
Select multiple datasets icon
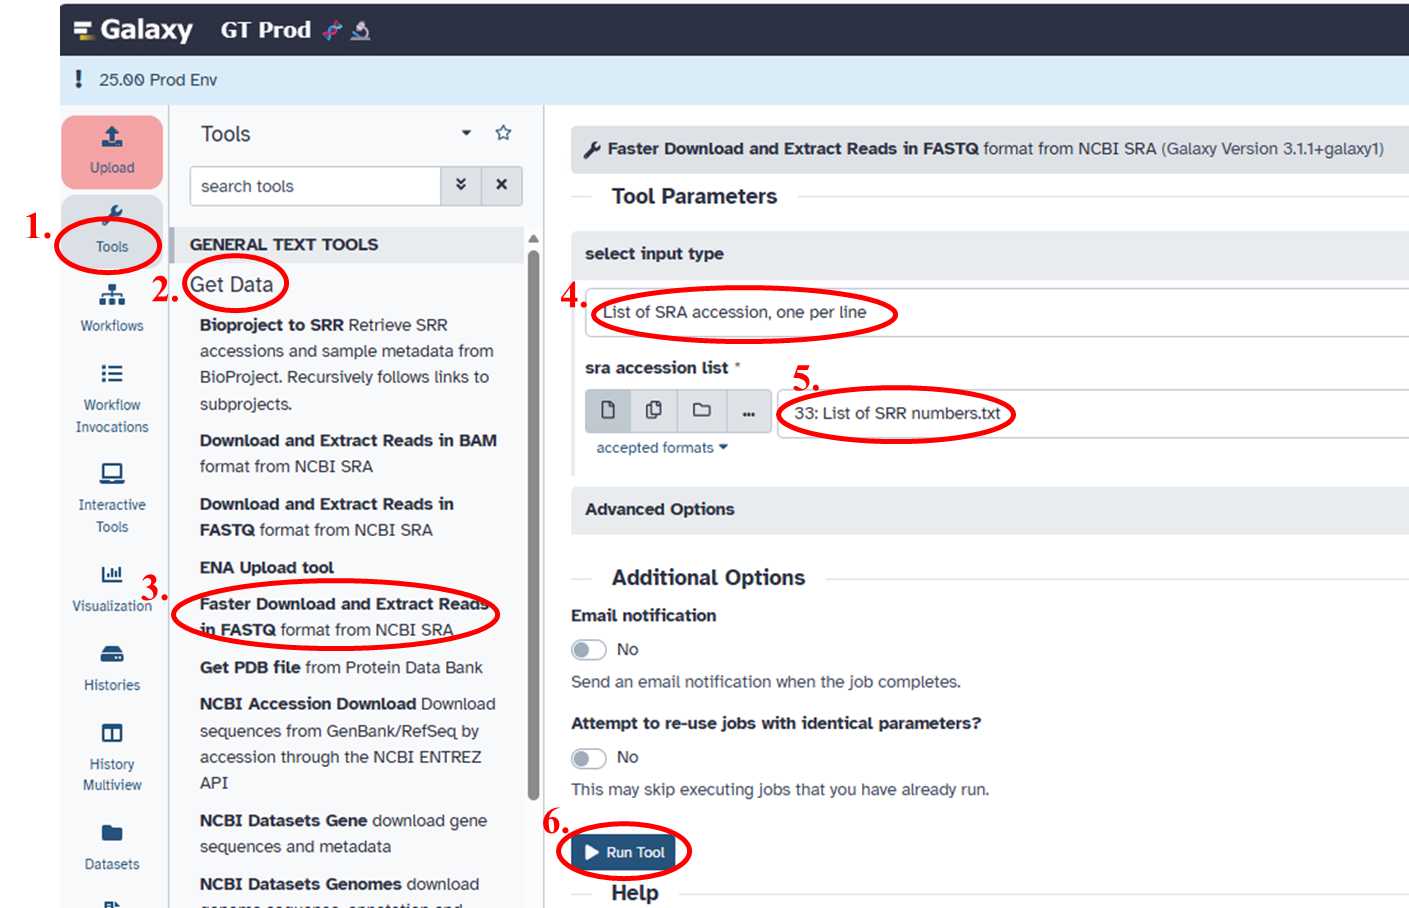[x=654, y=411]
